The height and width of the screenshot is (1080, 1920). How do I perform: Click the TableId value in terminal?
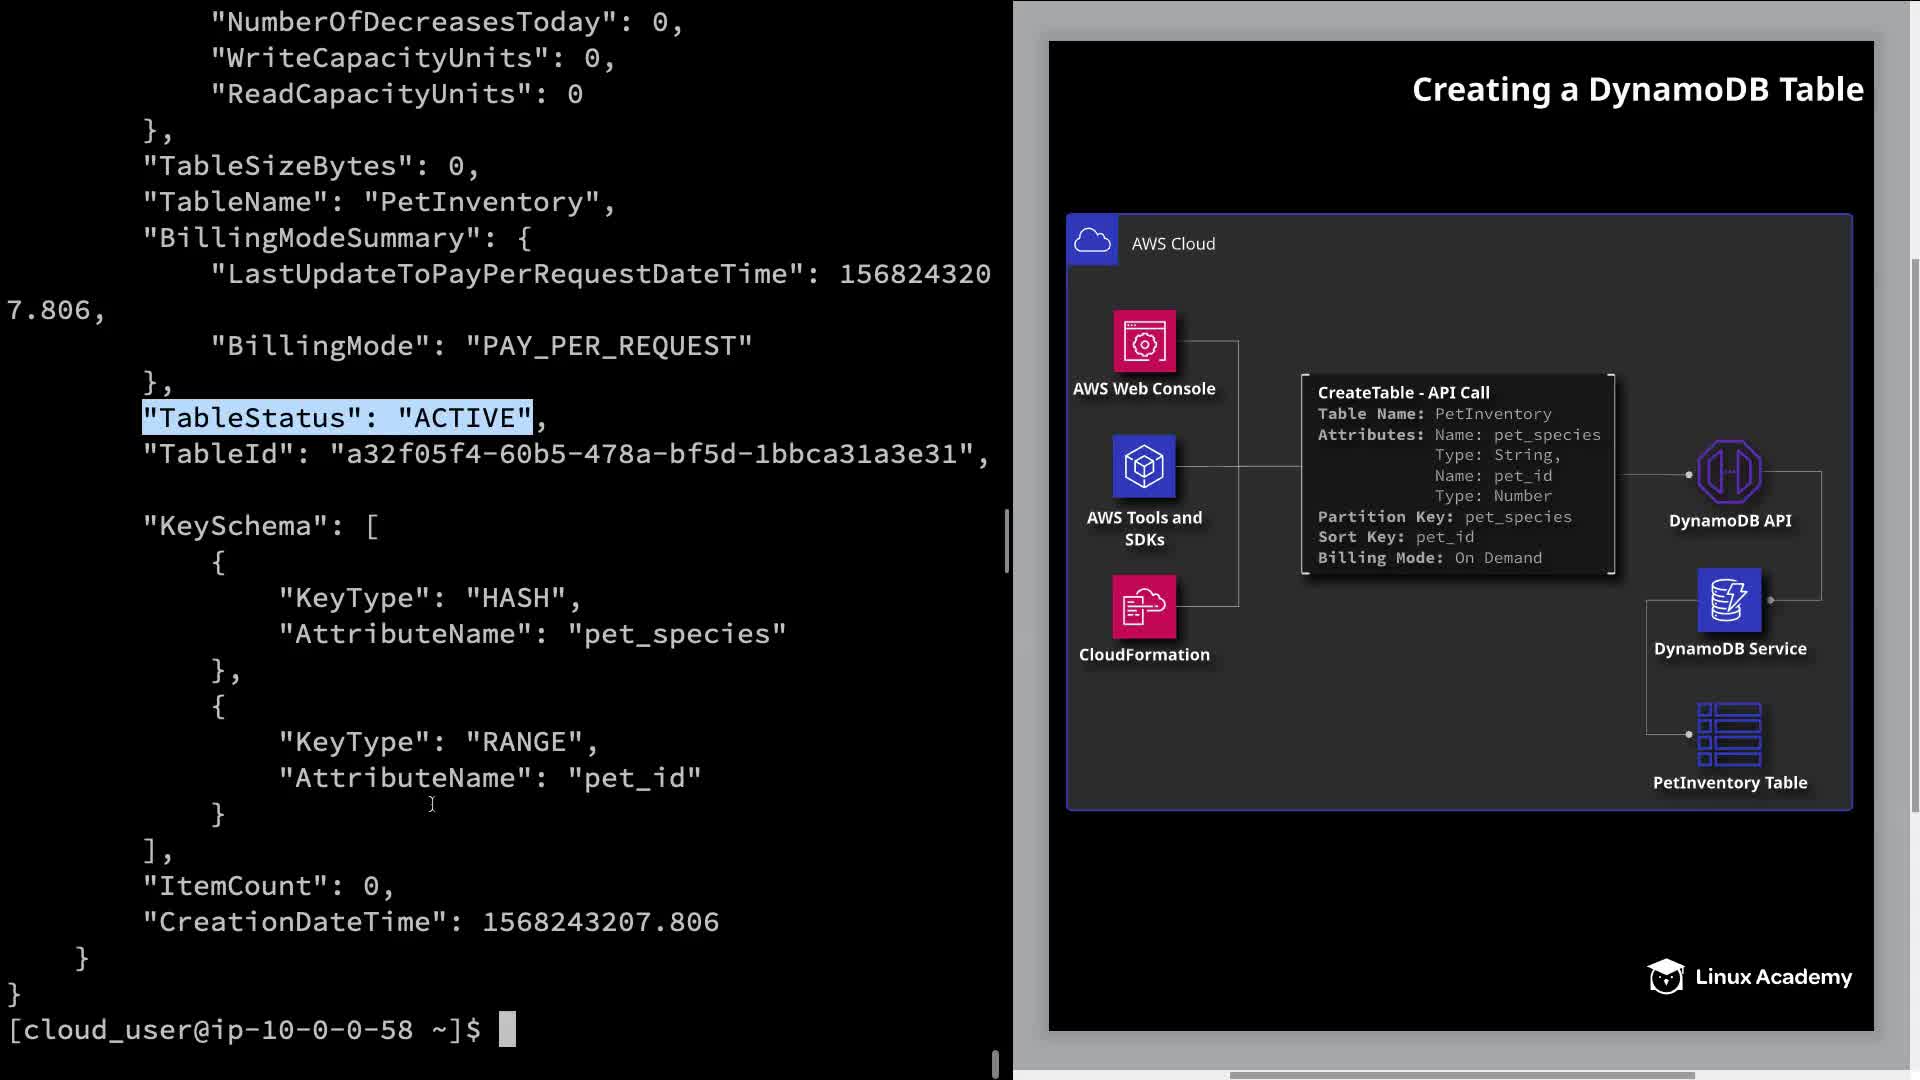(x=652, y=454)
